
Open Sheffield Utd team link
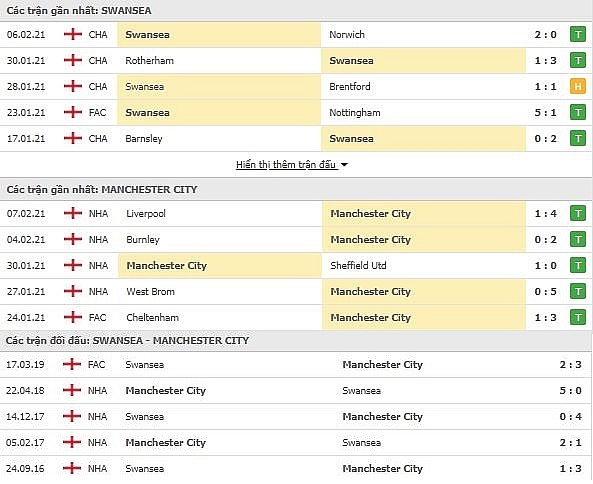[x=358, y=265]
